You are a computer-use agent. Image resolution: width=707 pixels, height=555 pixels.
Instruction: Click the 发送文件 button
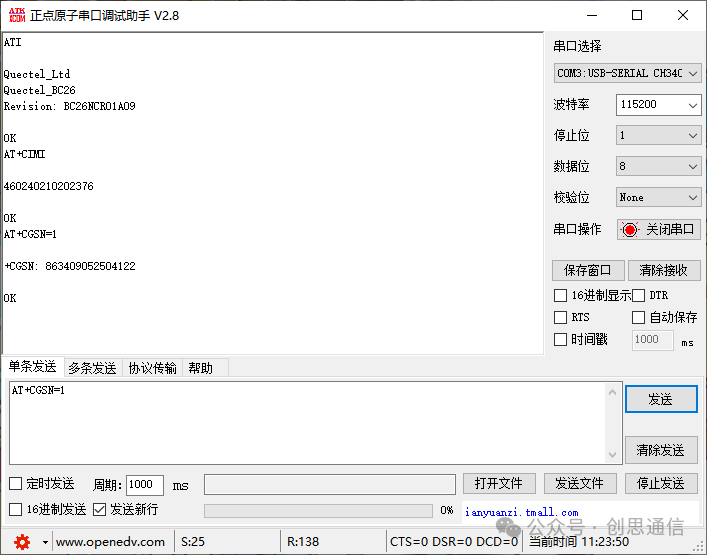[x=580, y=484]
